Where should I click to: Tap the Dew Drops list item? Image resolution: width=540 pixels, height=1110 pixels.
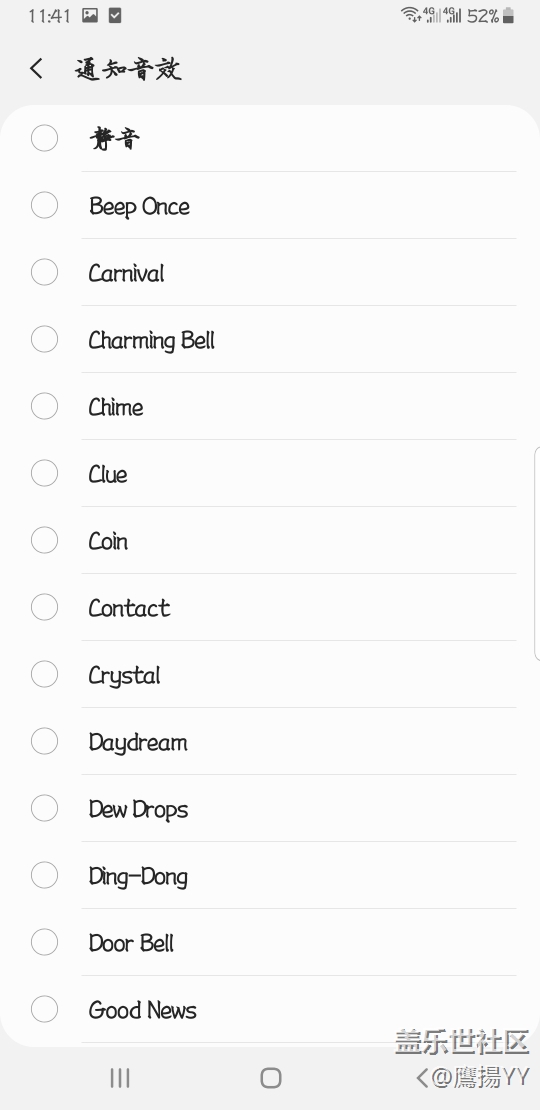pos(270,808)
